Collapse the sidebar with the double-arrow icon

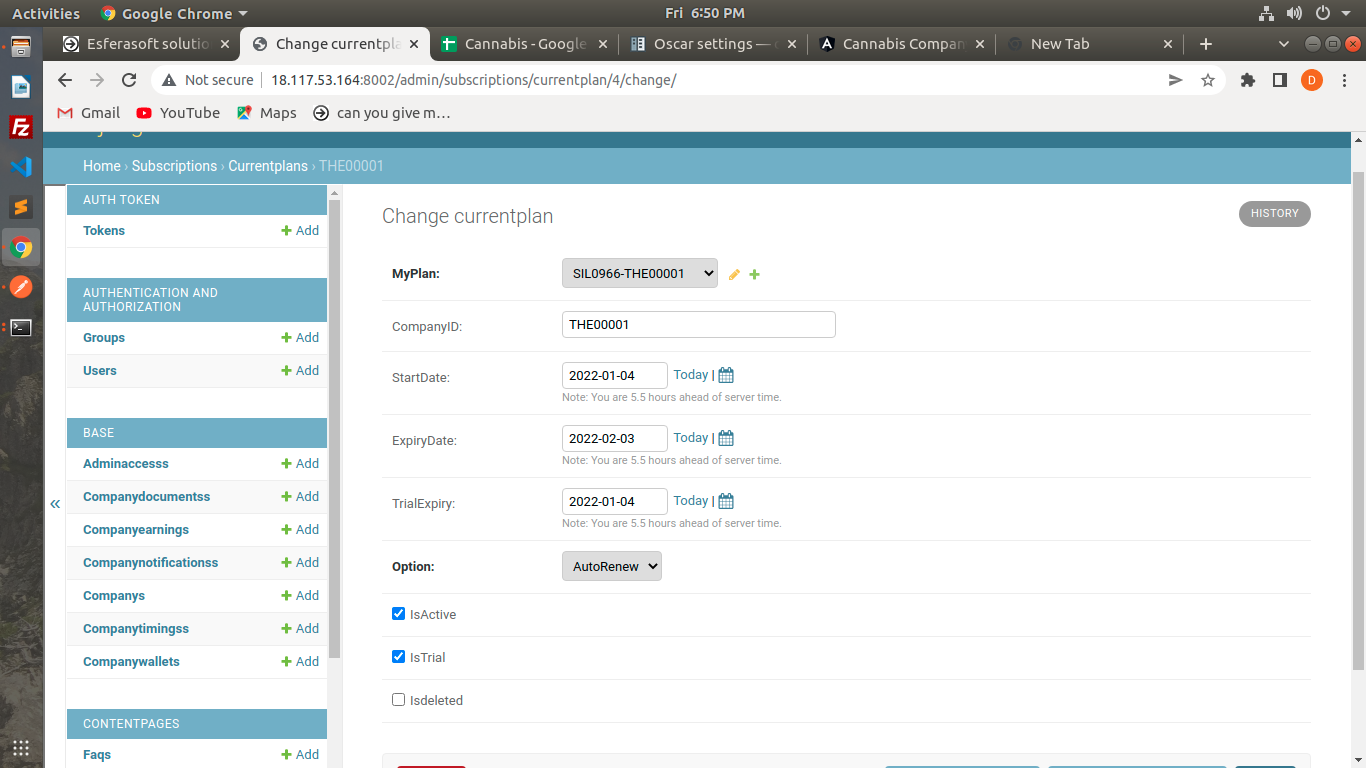[55, 504]
